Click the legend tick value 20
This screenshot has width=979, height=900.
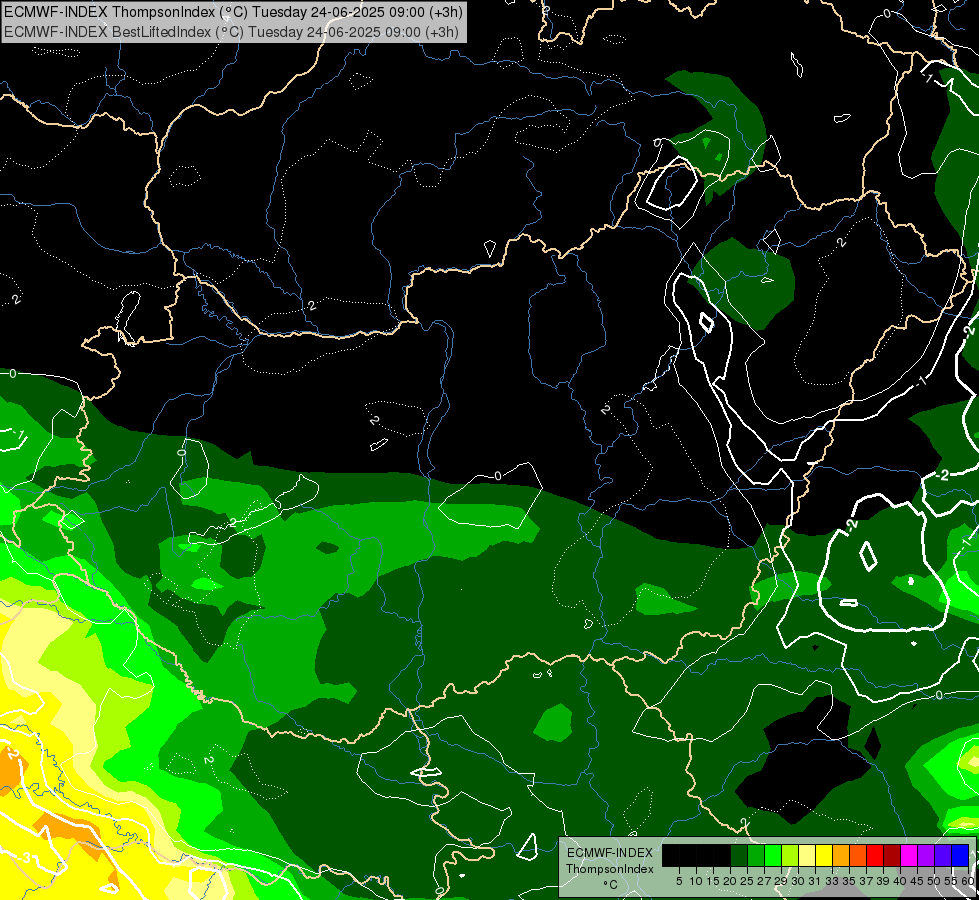click(x=730, y=881)
